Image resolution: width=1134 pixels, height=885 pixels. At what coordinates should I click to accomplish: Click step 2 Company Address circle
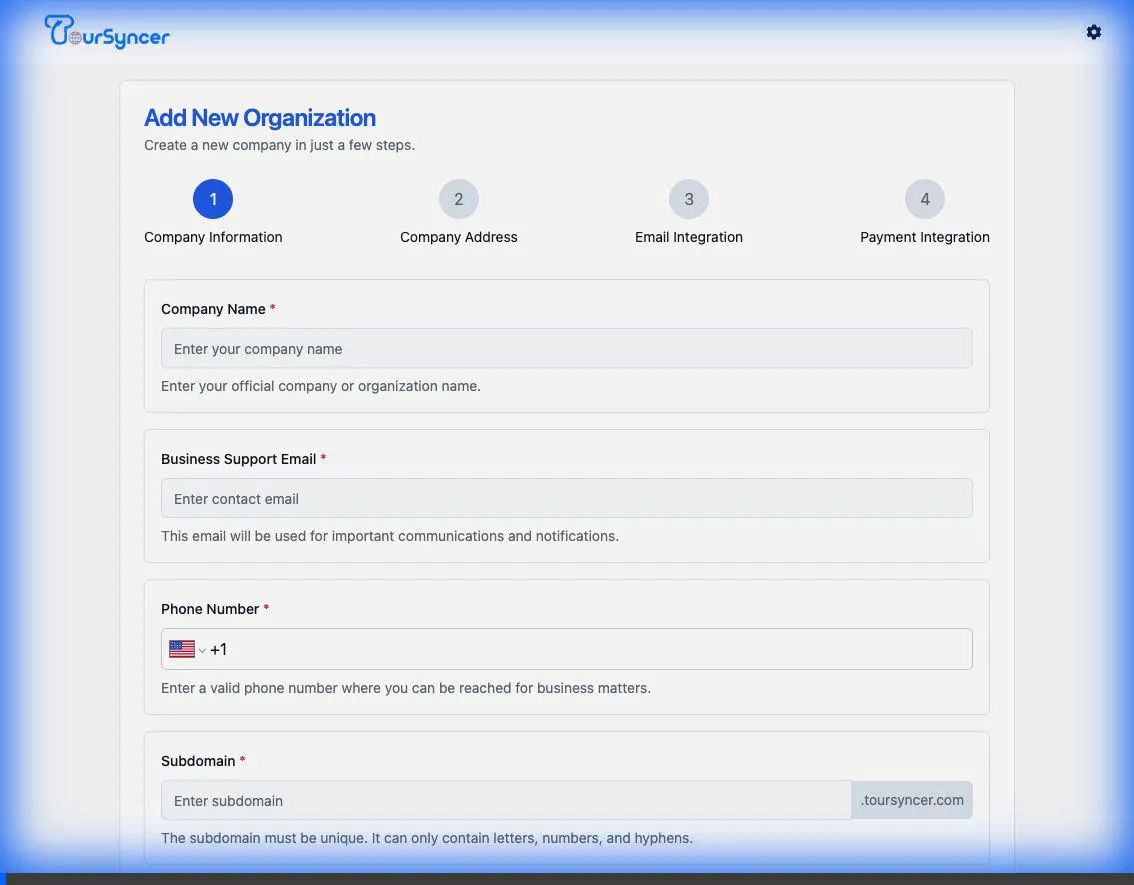pos(458,198)
